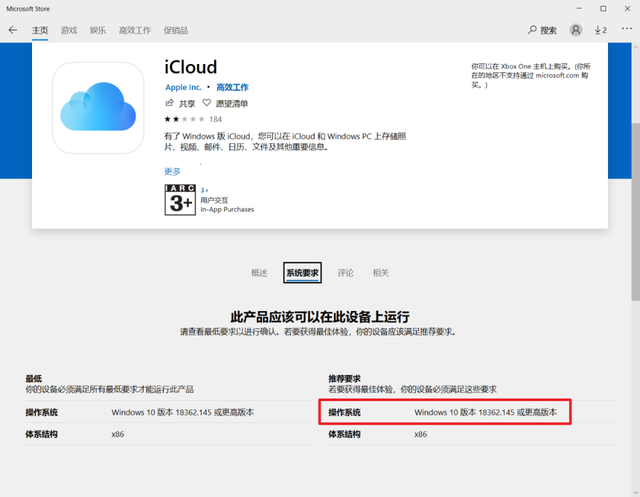Click the recommended 操作系统 Windows 10 version text
The height and width of the screenshot is (497, 640).
click(x=485, y=412)
